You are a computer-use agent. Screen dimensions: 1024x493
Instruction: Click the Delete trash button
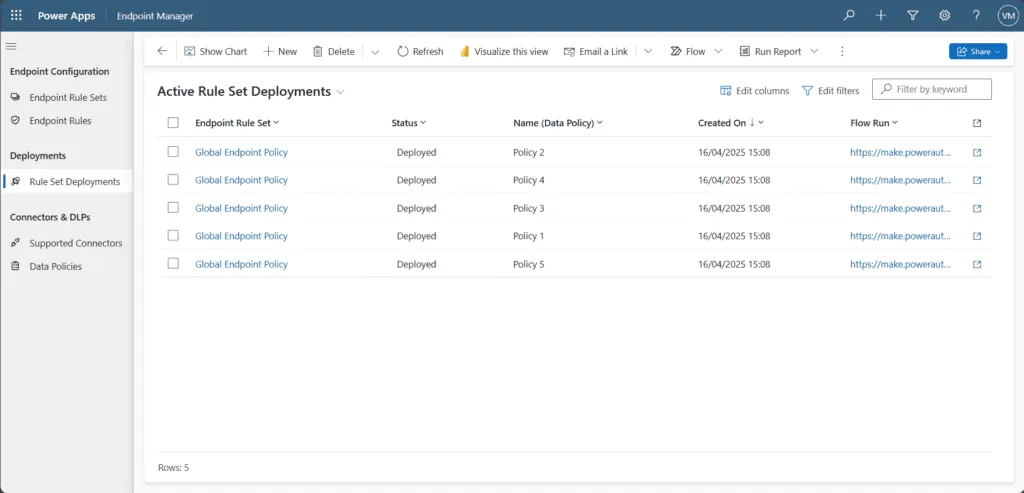pyautogui.click(x=334, y=52)
